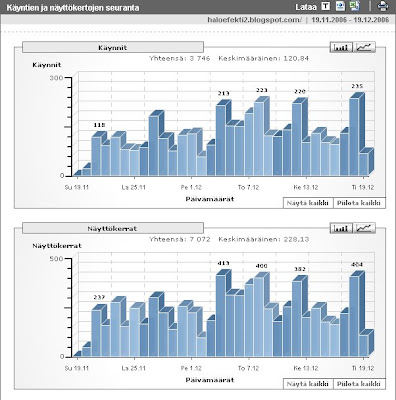Switch Käynnit chart to line view icon
This screenshot has height=400, width=396.
tap(364, 47)
